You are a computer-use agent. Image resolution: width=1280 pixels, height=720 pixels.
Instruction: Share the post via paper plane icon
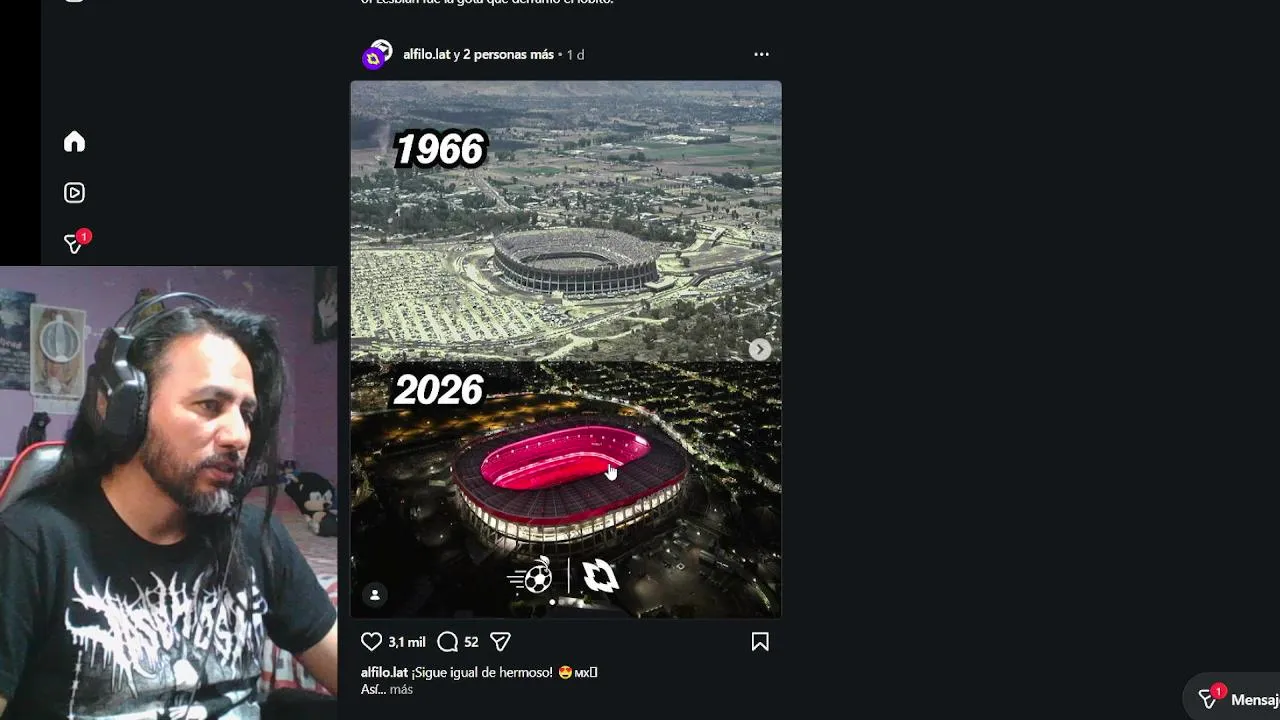coord(501,642)
